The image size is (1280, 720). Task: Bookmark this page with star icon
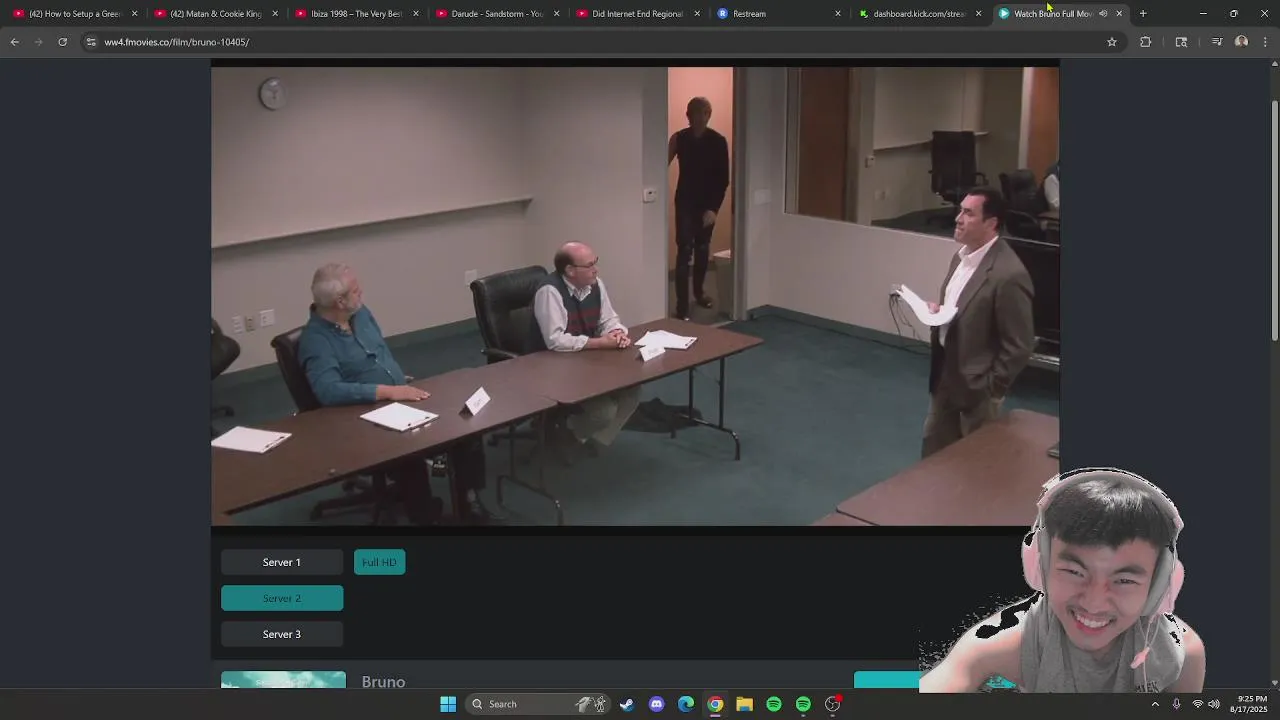click(1111, 42)
